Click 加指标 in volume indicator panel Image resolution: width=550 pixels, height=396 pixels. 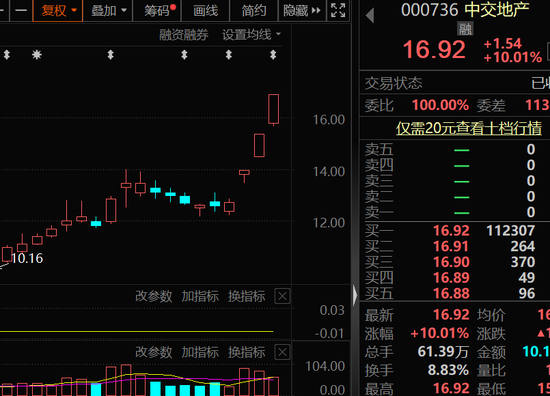pyautogui.click(x=200, y=352)
